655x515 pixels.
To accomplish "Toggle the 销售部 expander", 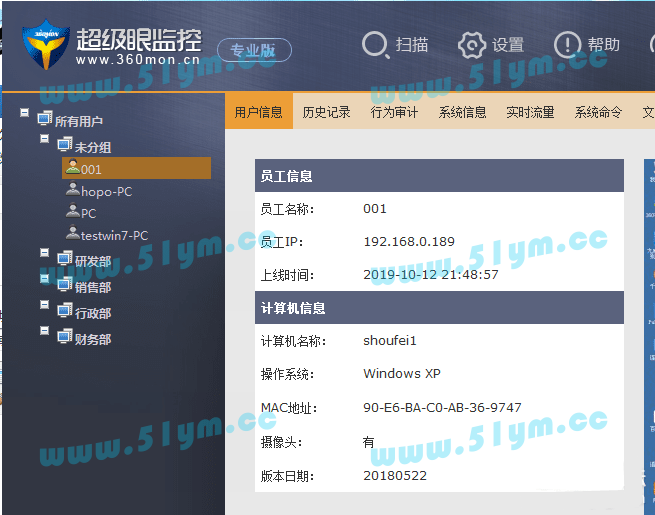I will pyautogui.click(x=44, y=278).
